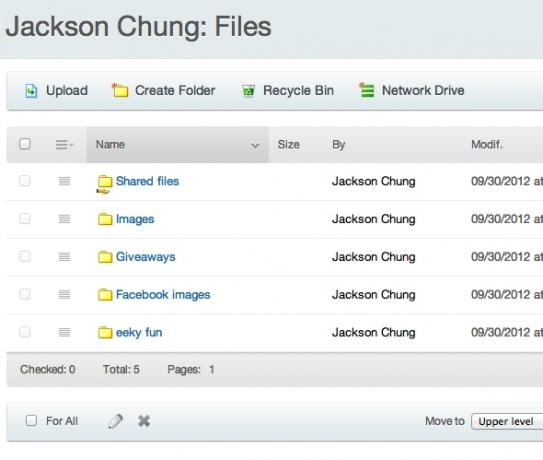Viewport: 543px width, 460px height.
Task: Open the Facebook images folder link
Action: pos(163,295)
